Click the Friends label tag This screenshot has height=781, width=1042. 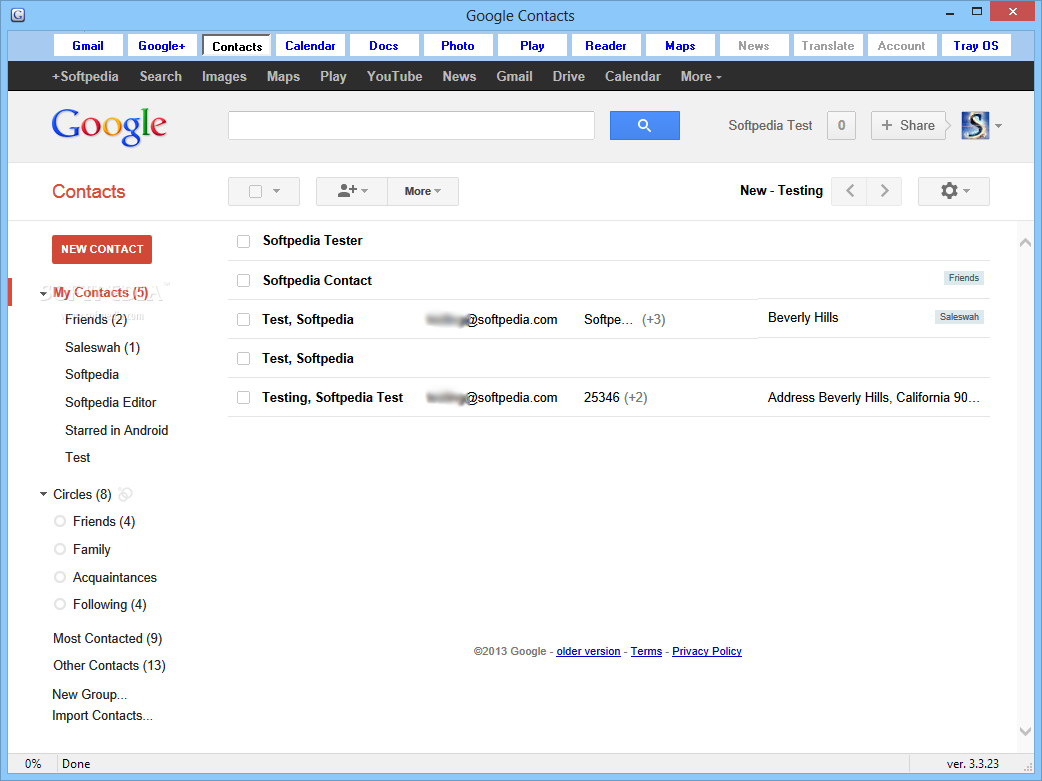click(x=964, y=278)
